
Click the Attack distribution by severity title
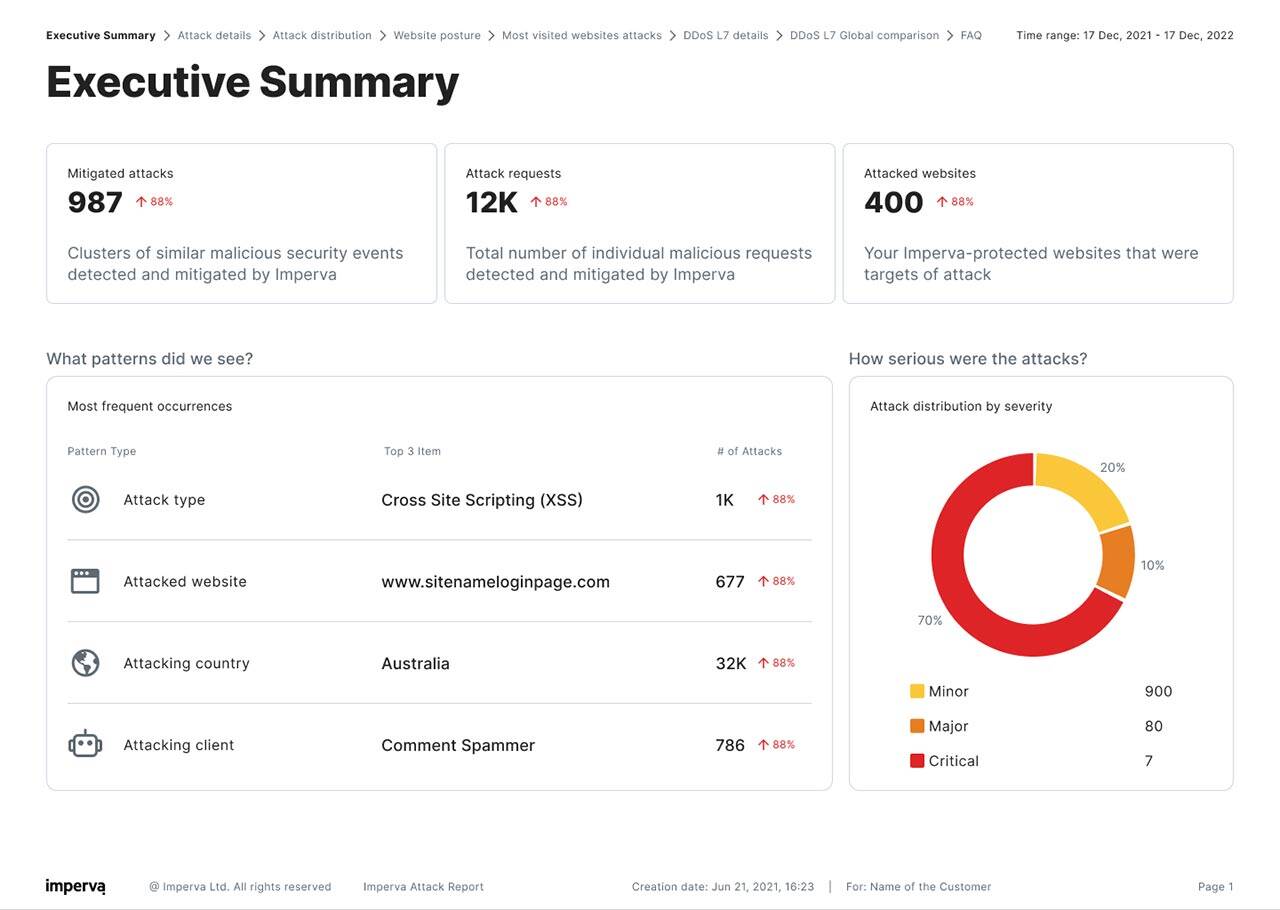(x=961, y=406)
